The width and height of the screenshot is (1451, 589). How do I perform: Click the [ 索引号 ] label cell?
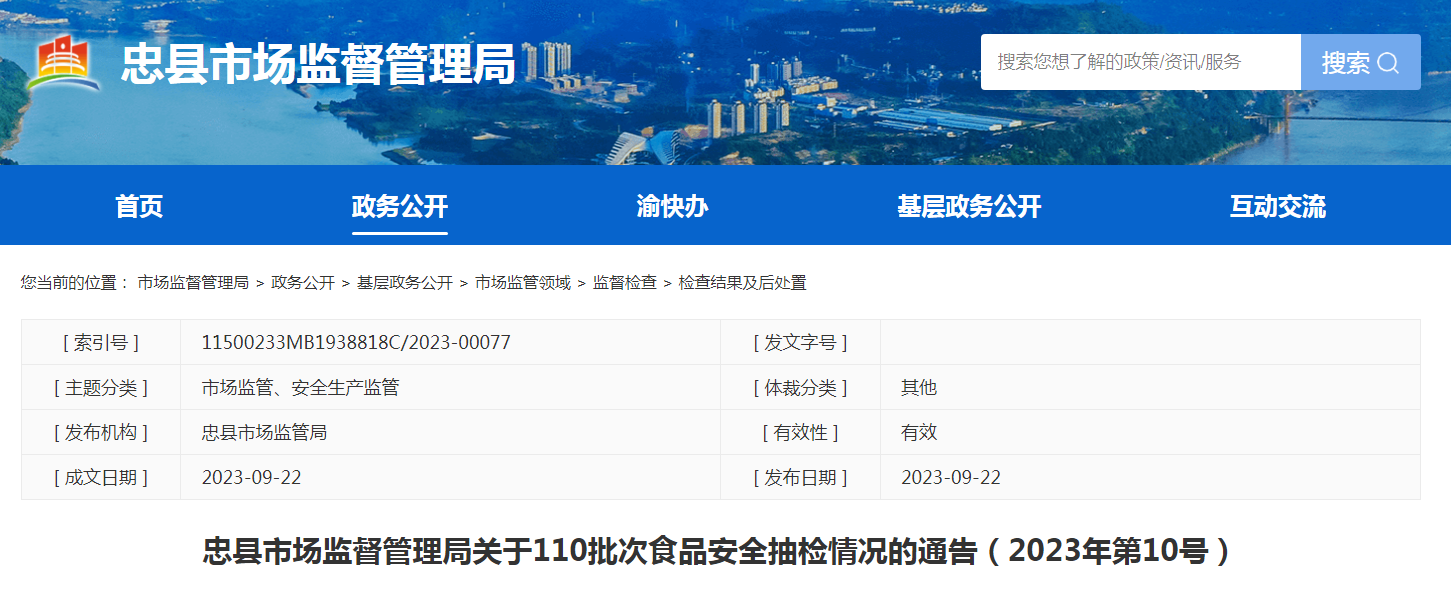[101, 342]
